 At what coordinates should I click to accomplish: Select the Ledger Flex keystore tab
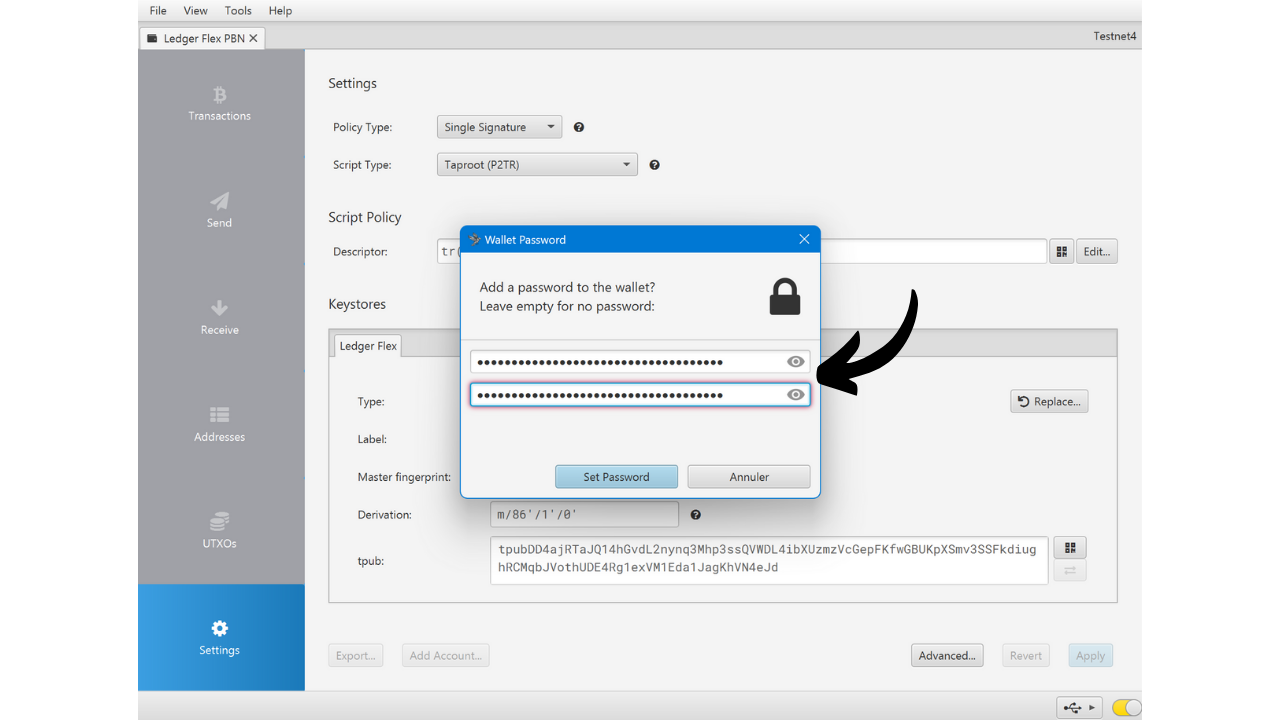[x=368, y=346]
